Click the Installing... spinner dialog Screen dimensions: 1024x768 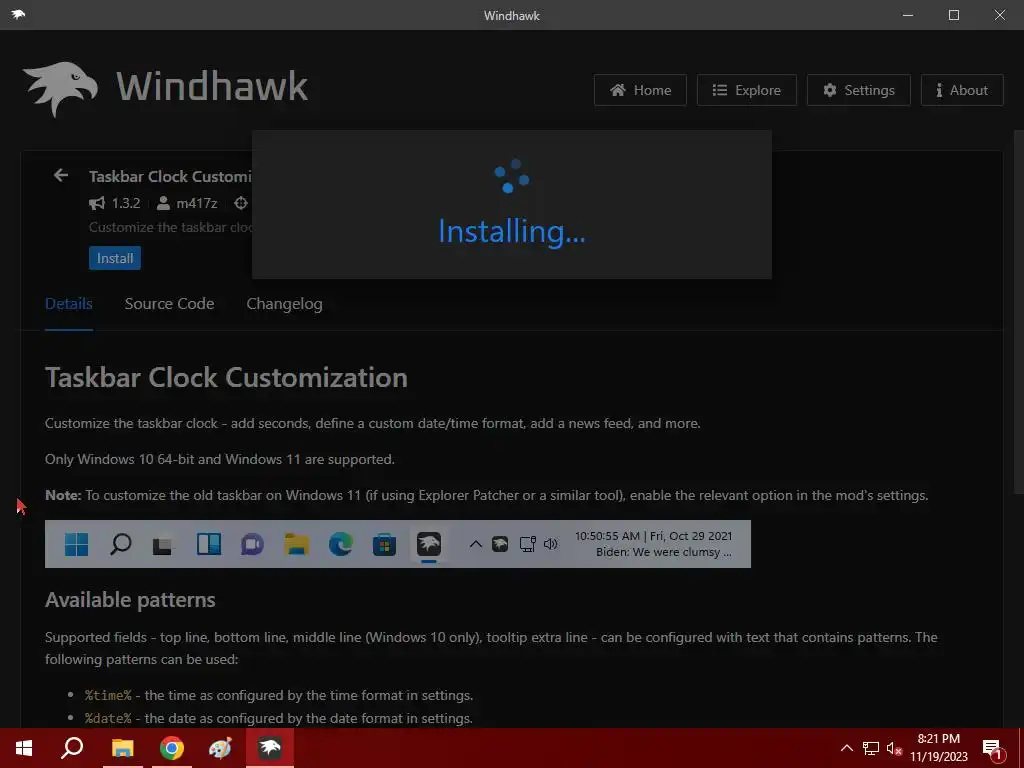tap(512, 204)
